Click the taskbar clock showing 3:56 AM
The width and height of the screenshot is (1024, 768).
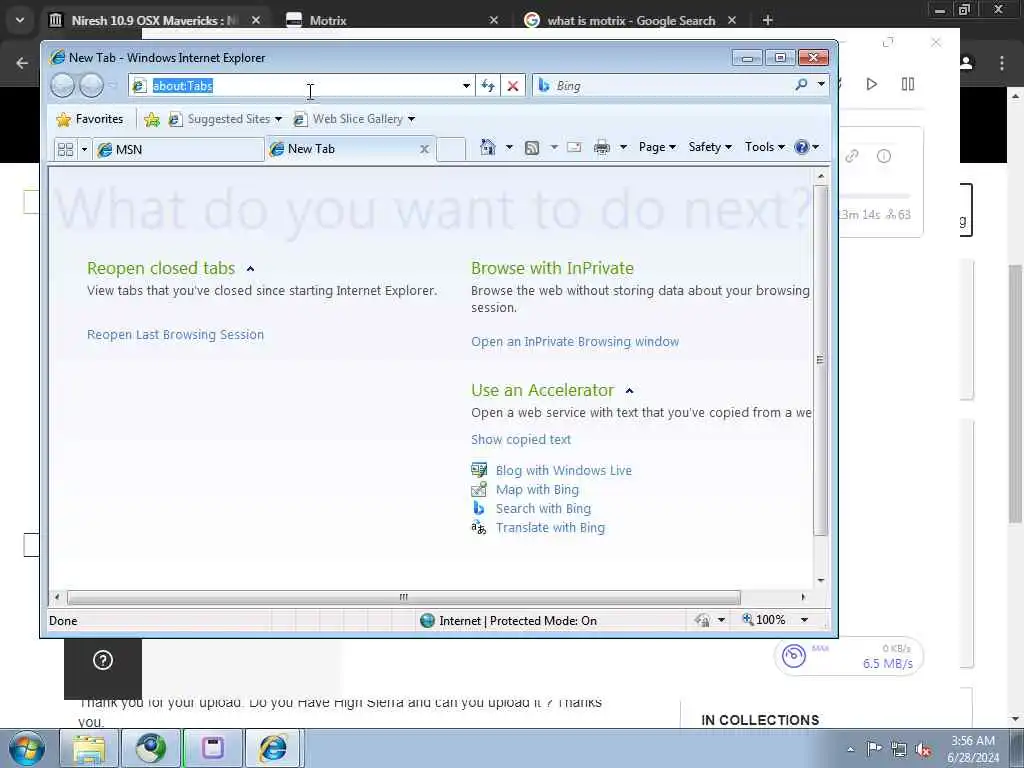pos(973,749)
